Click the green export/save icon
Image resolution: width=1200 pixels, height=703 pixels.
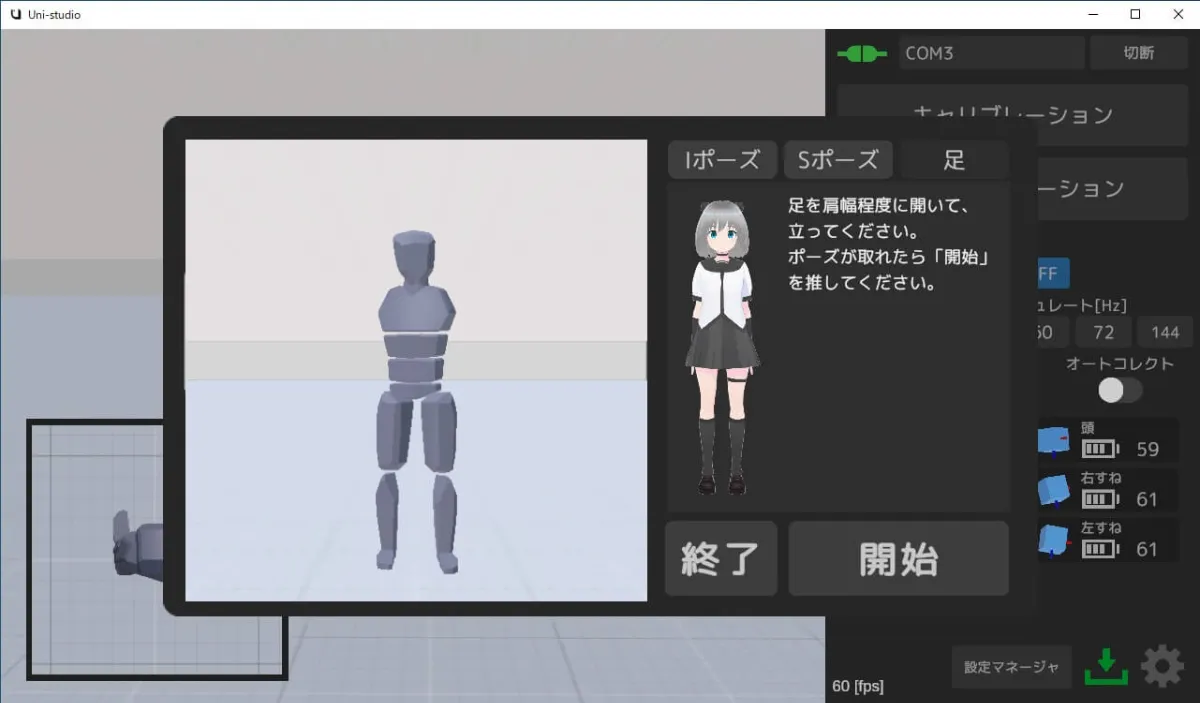click(x=1107, y=666)
